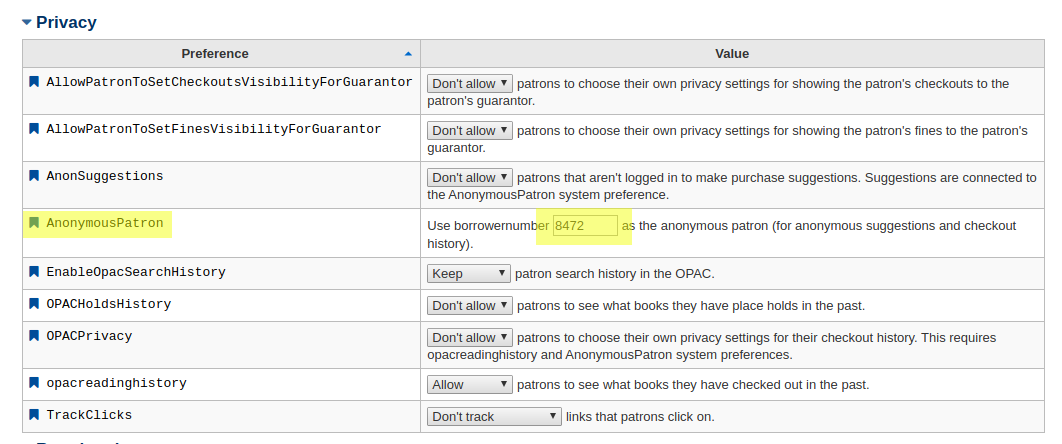Click the Privacy section heading
Viewport: 1062px width, 444px height.
[x=66, y=22]
